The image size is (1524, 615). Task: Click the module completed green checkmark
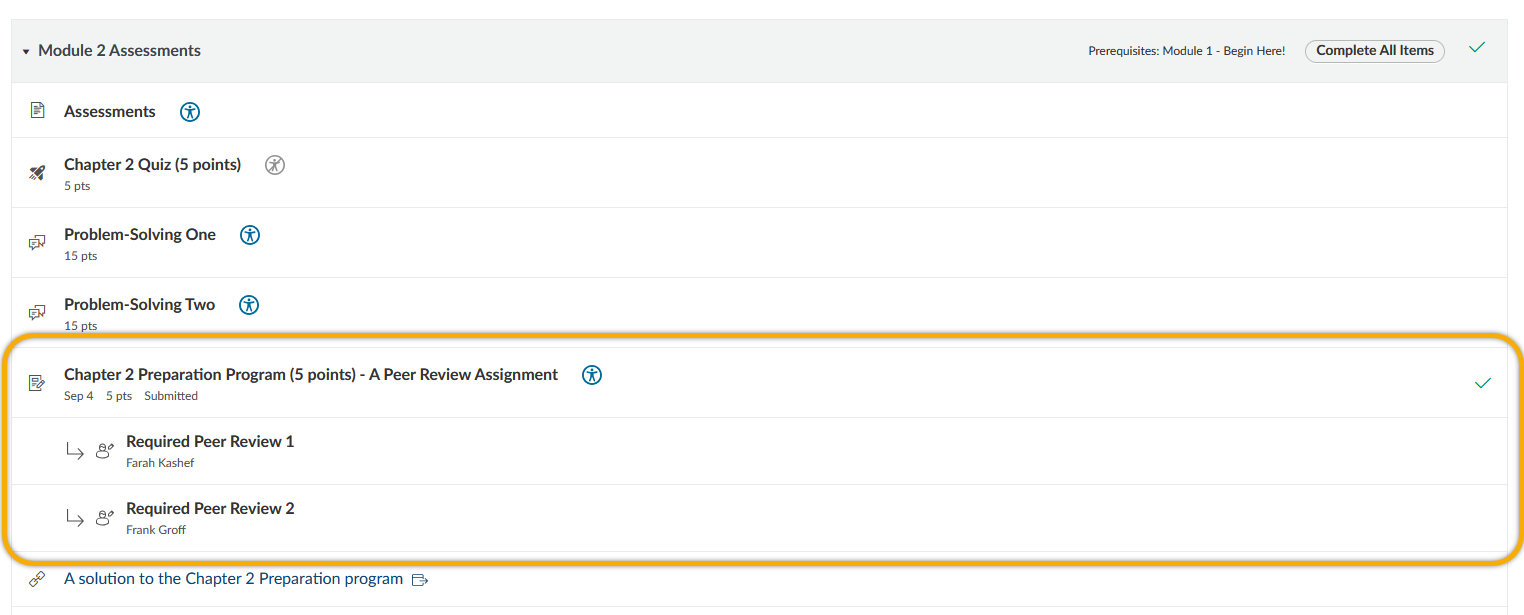pyautogui.click(x=1476, y=48)
